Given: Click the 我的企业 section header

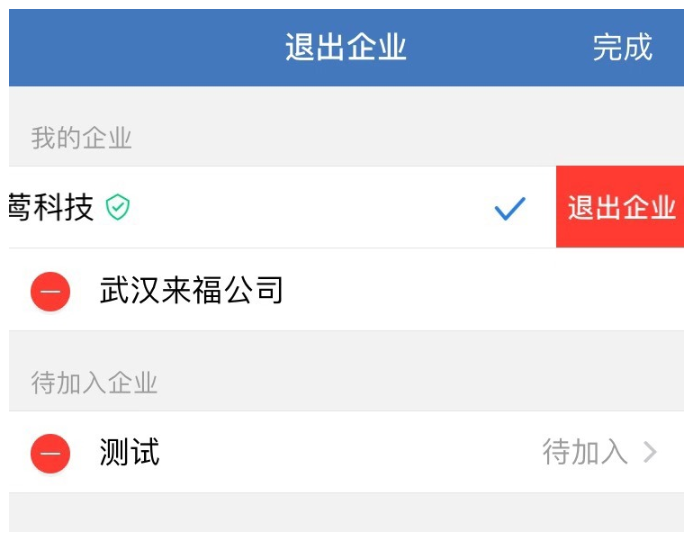Looking at the screenshot, I should (81, 138).
